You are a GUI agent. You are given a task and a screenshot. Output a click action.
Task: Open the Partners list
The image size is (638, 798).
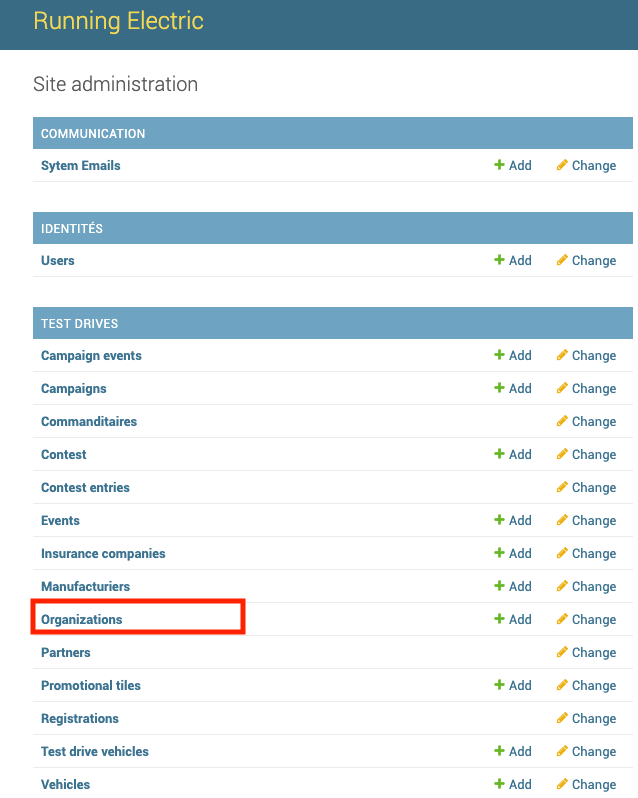click(x=66, y=652)
